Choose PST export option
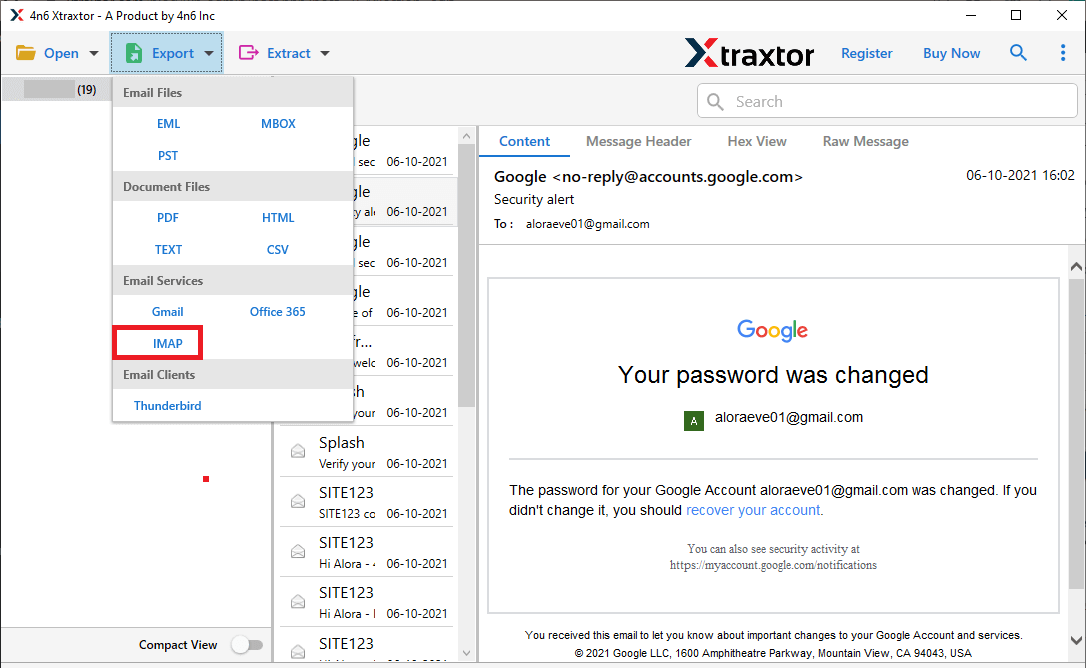 click(168, 155)
